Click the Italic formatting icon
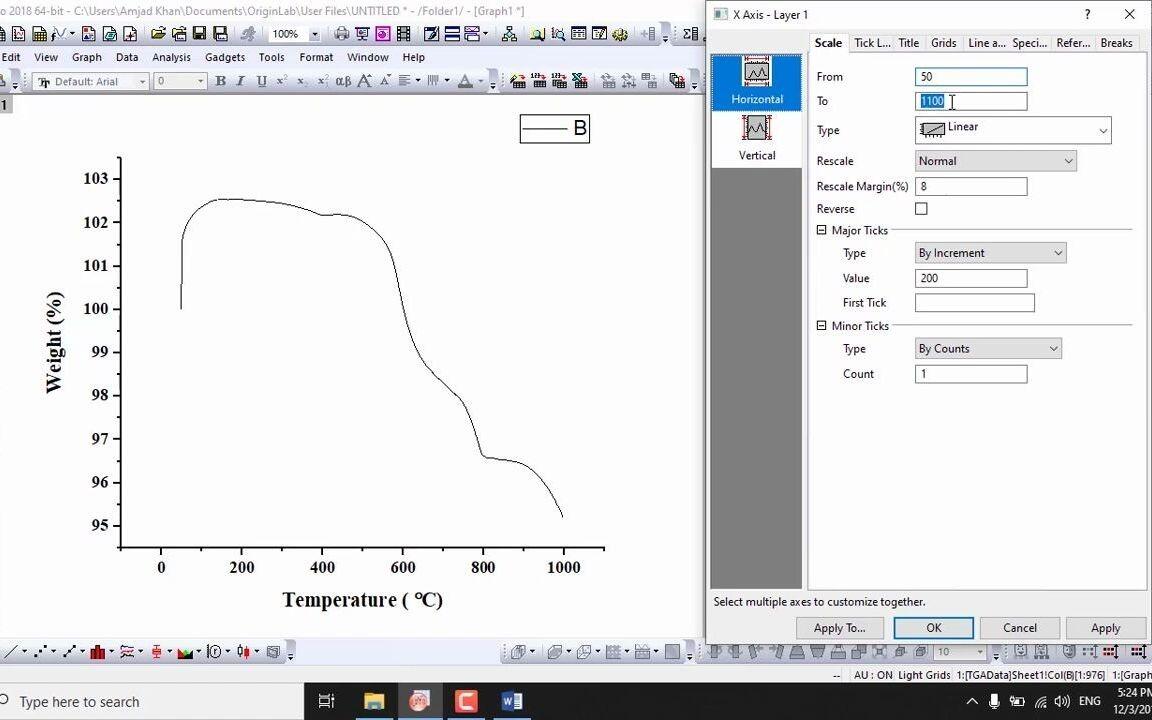 pos(240,82)
